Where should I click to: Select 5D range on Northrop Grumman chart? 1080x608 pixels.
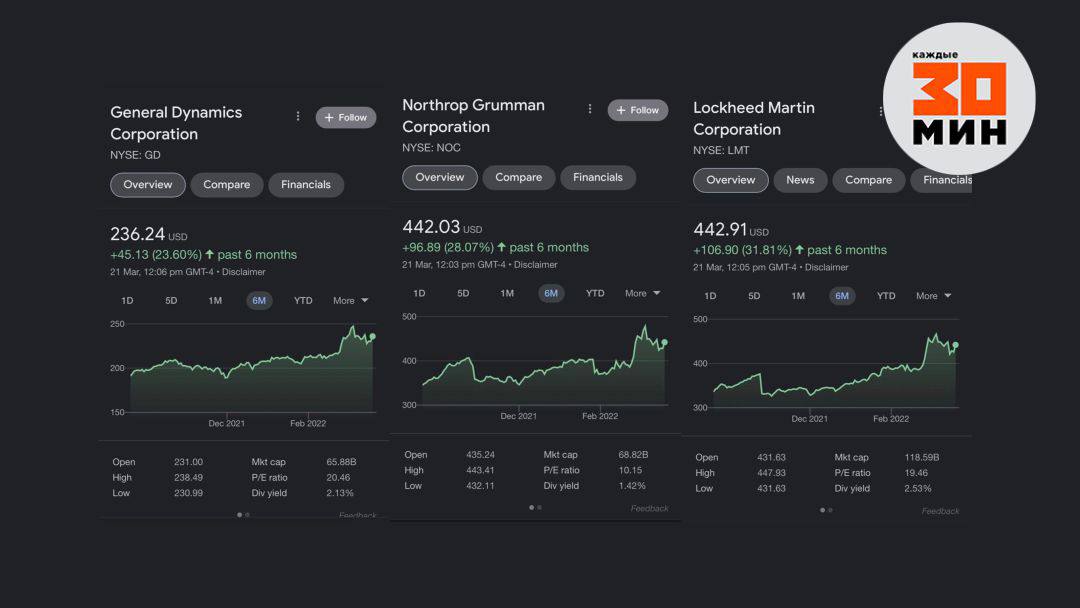[463, 293]
